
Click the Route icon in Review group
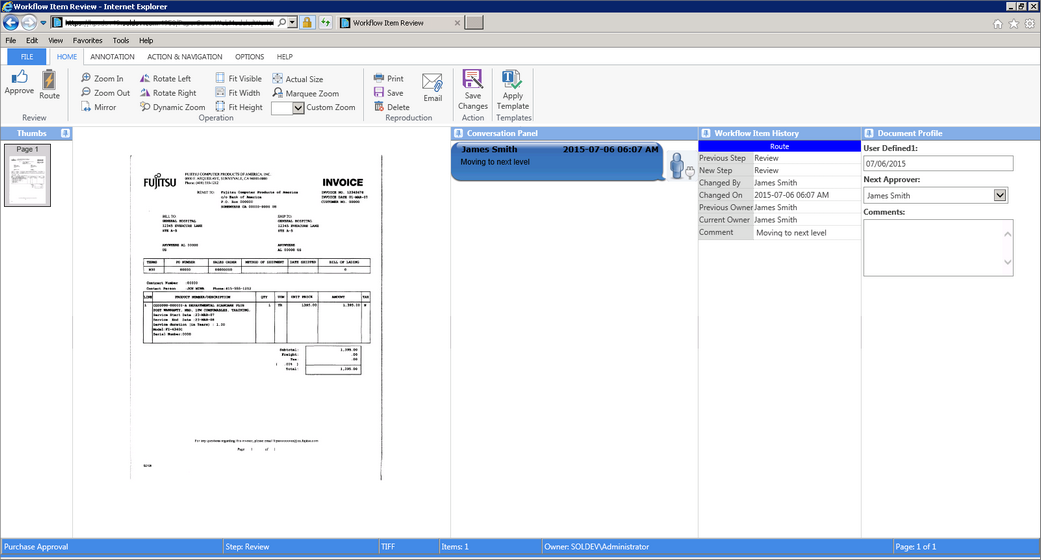(x=49, y=80)
